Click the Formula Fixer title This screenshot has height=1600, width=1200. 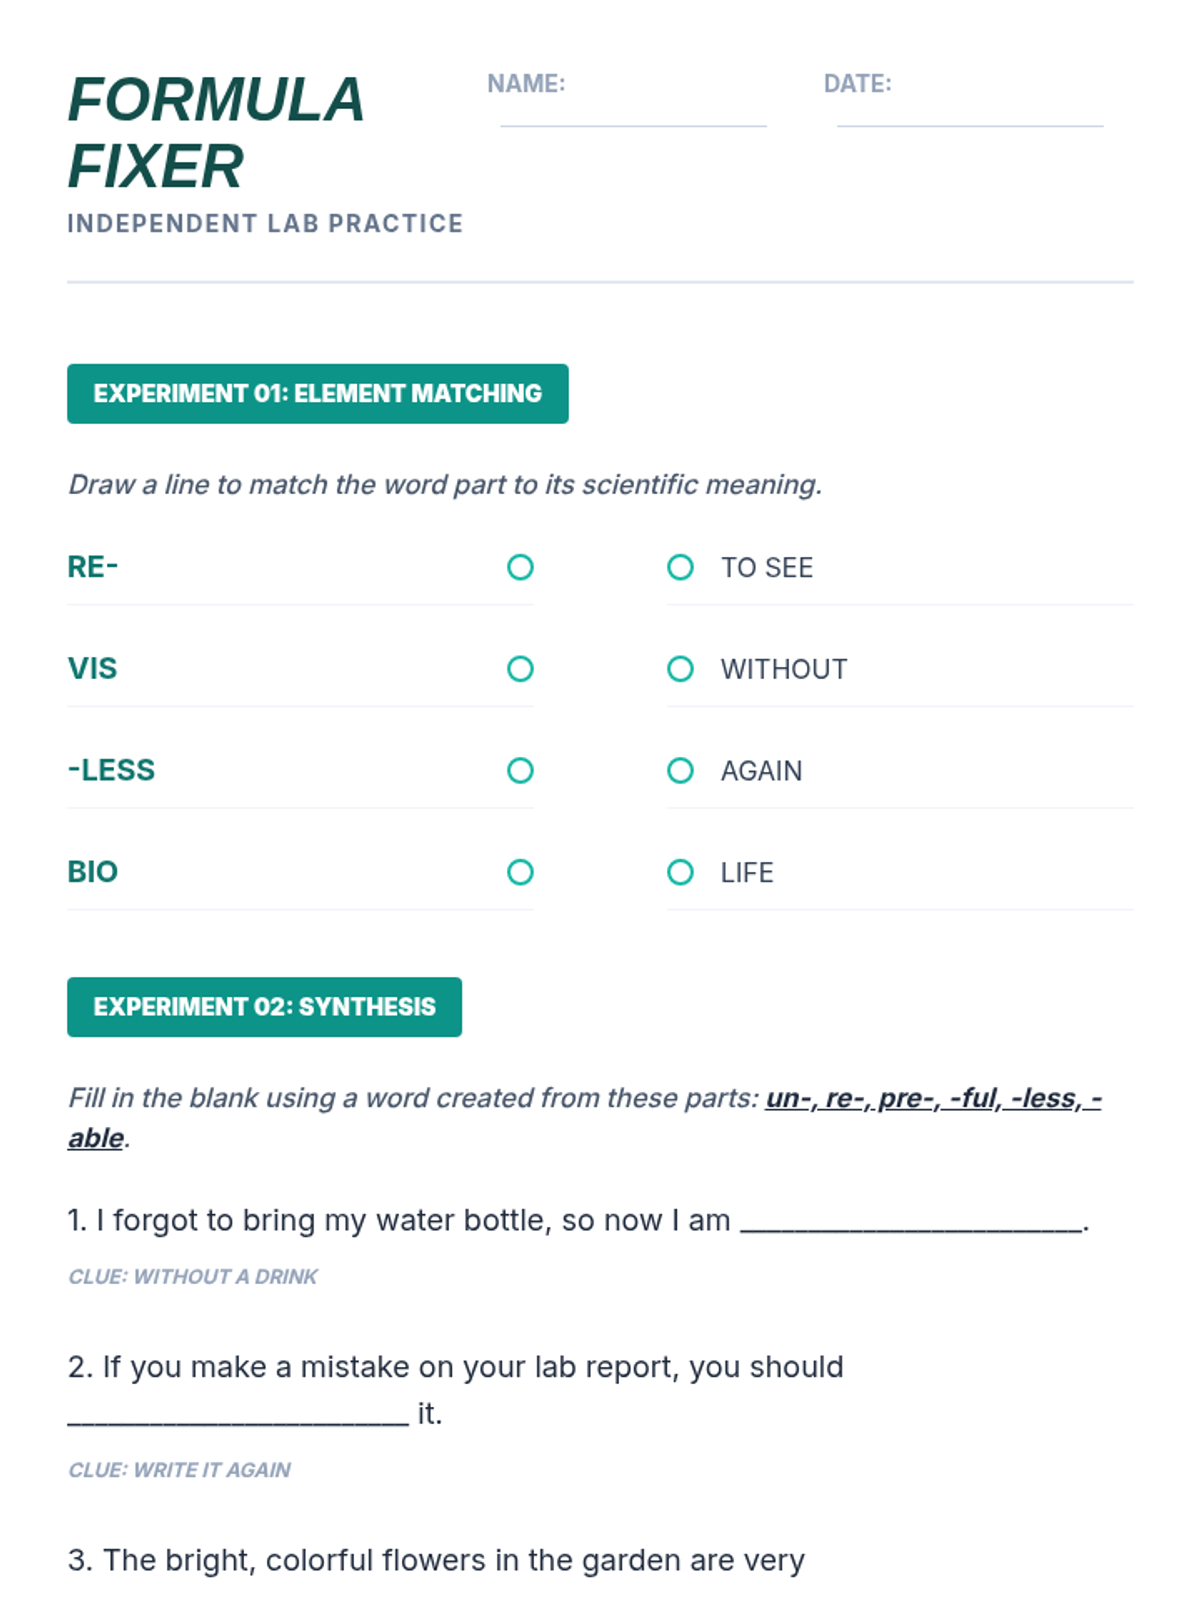point(216,133)
